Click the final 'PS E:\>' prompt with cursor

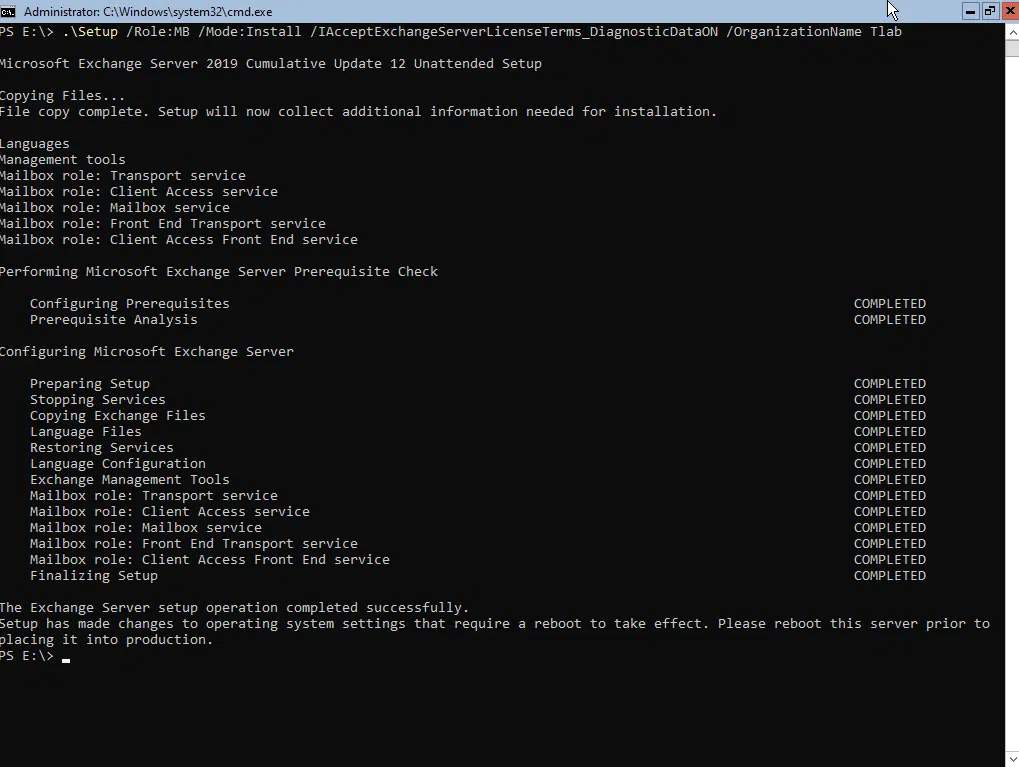[x=34, y=656]
